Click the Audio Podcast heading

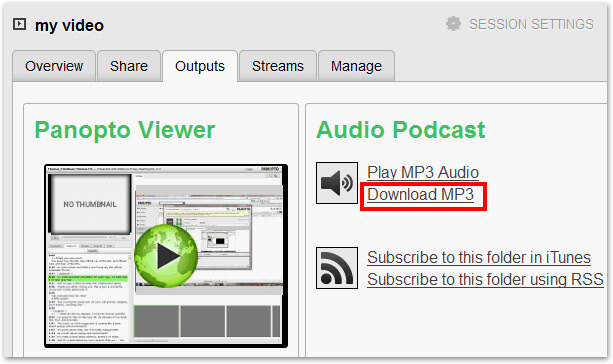click(x=401, y=130)
